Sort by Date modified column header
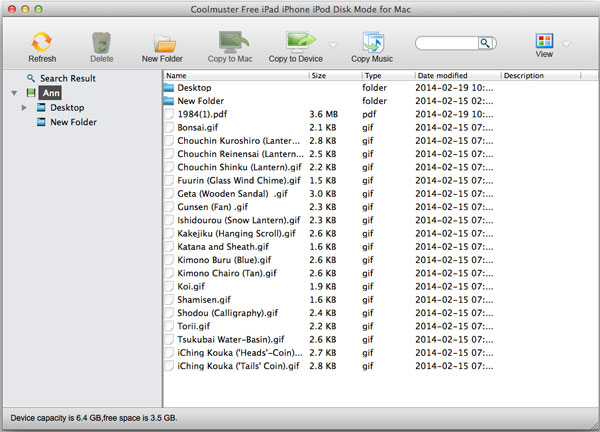 tap(457, 76)
